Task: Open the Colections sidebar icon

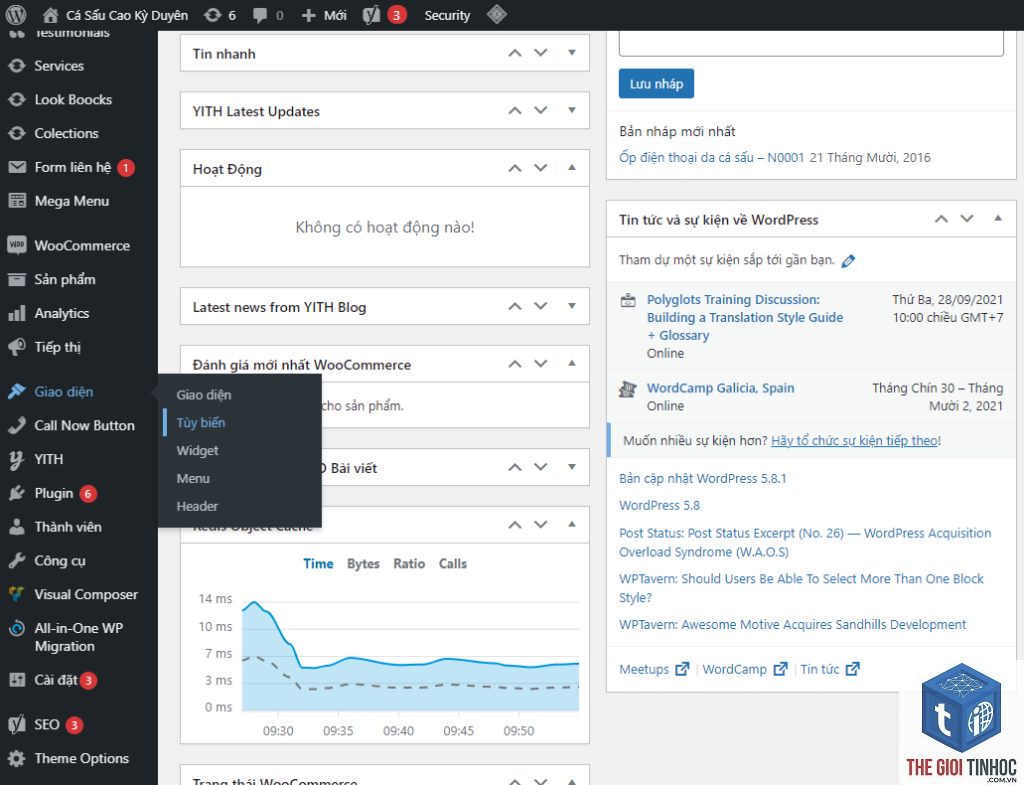Action: pos(17,133)
